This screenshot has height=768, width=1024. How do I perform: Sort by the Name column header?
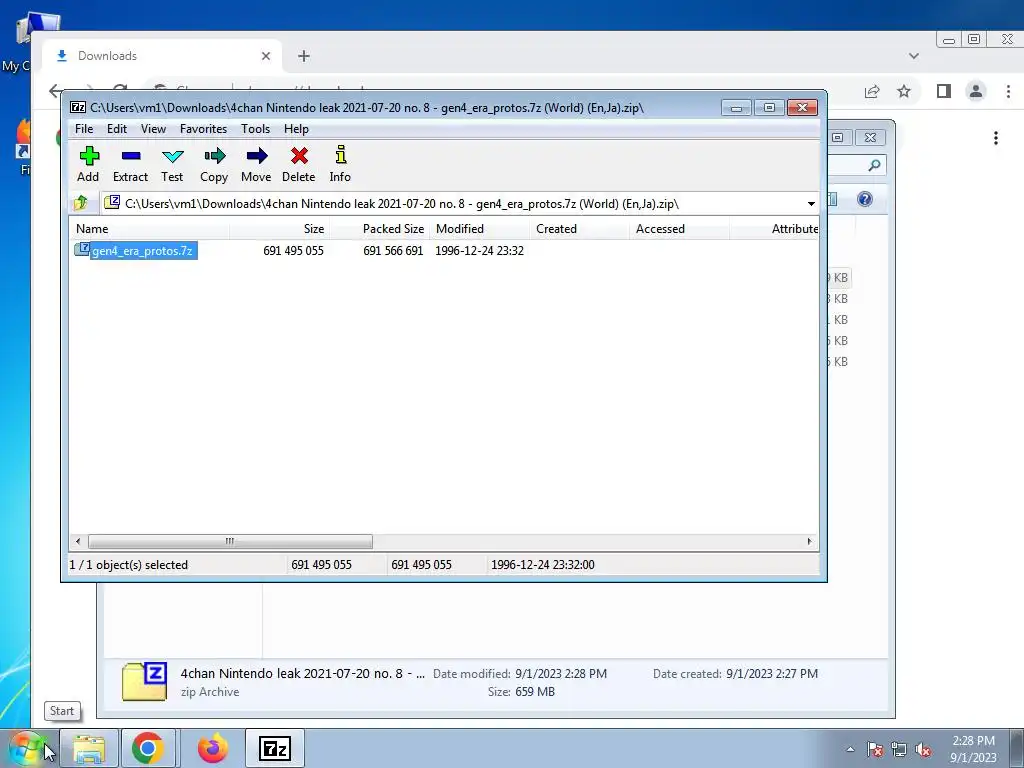coord(150,229)
